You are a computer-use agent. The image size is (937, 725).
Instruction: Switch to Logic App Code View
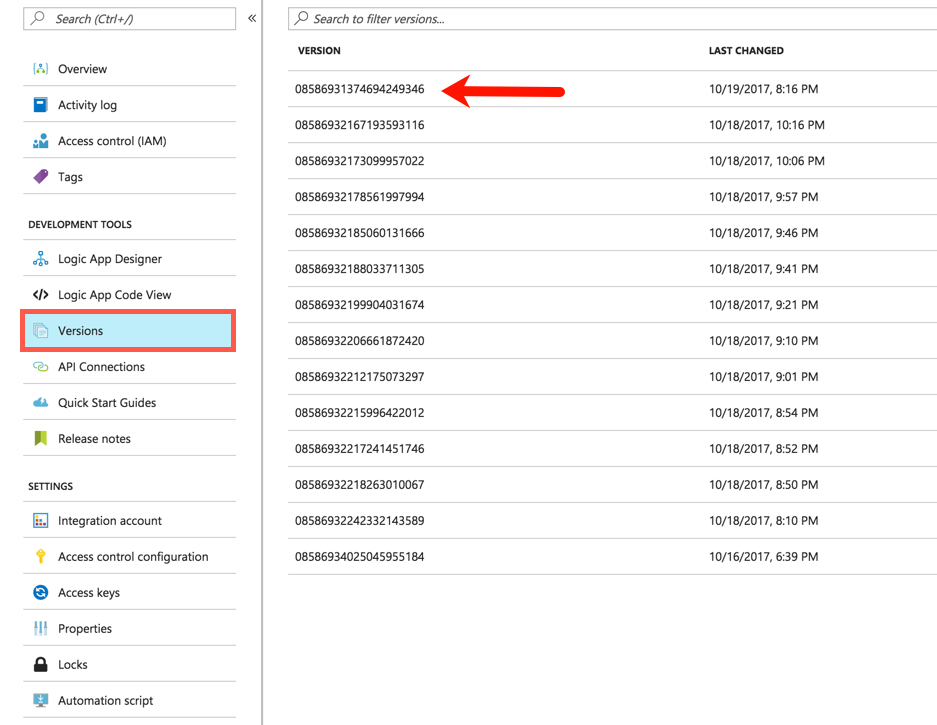(129, 295)
